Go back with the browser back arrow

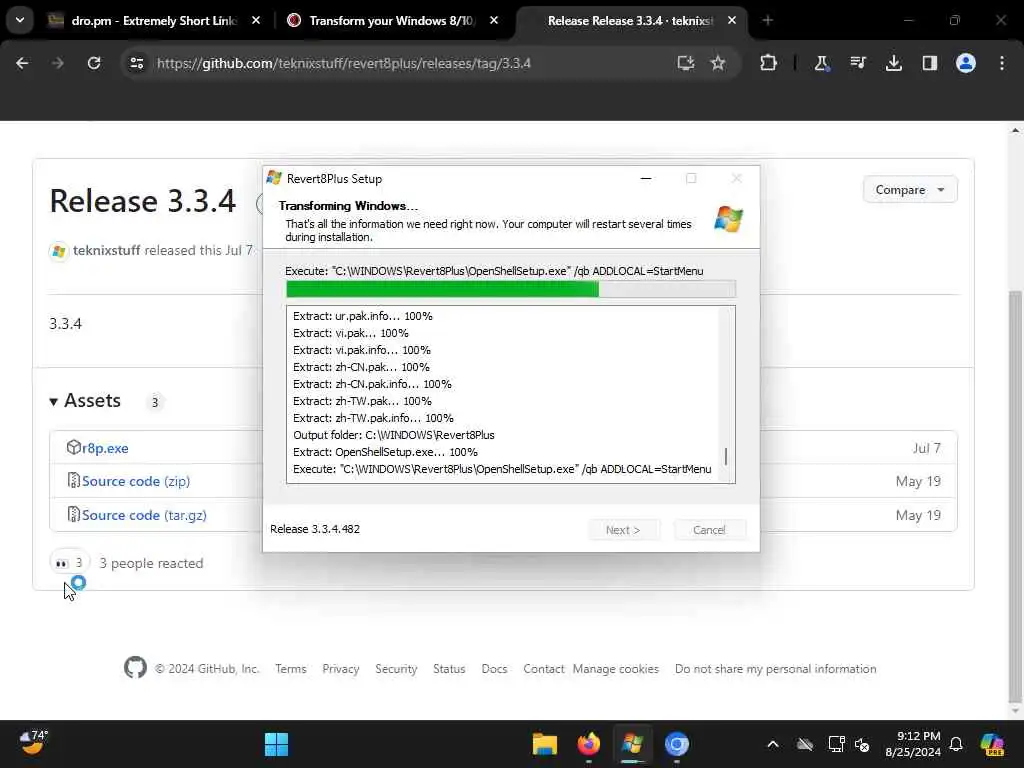22,63
